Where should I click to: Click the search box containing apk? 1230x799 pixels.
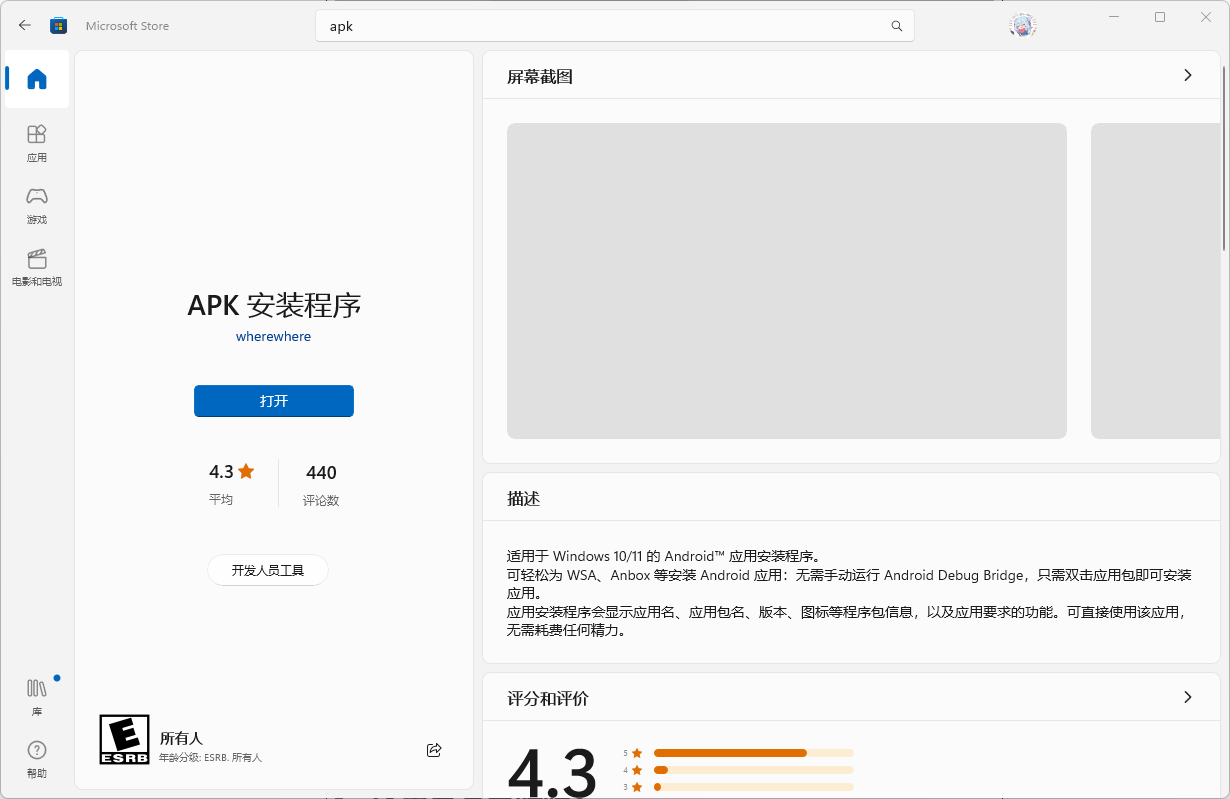600,26
